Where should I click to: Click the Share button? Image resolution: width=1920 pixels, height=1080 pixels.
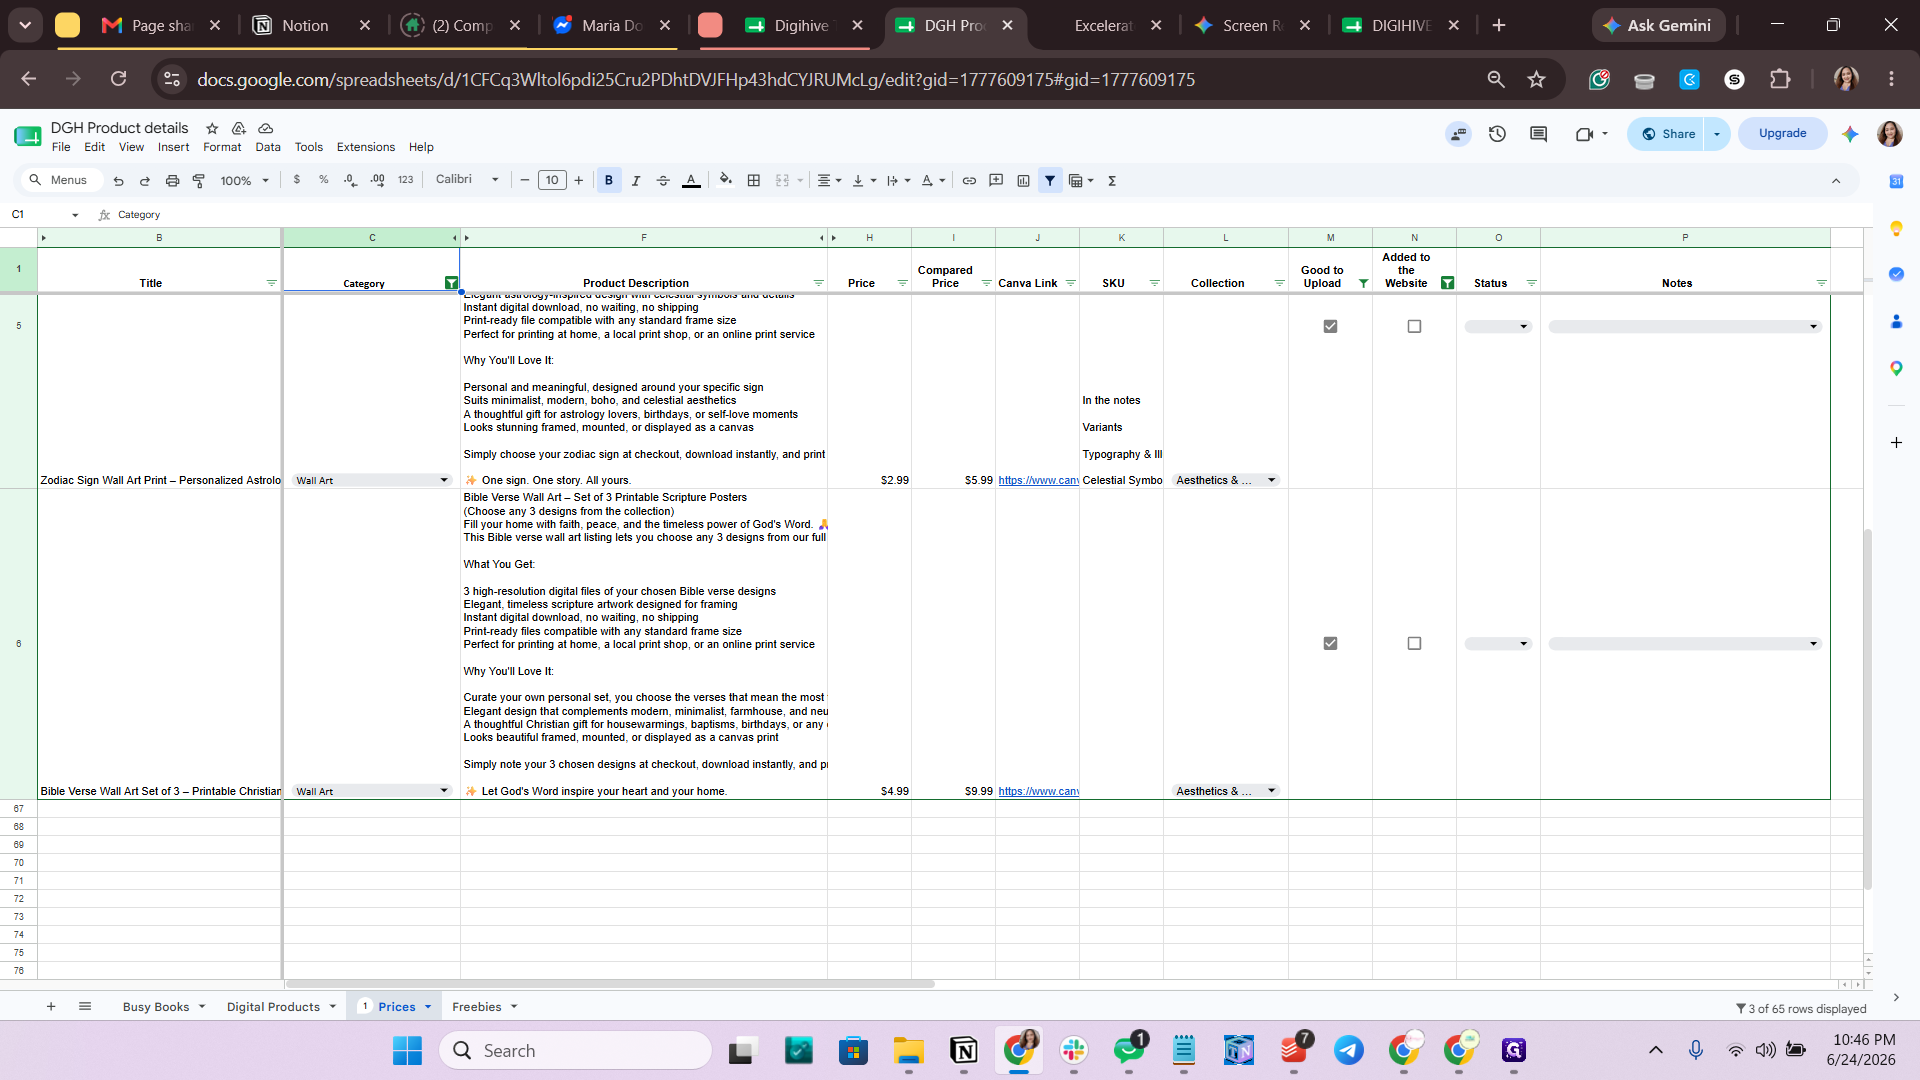[x=1667, y=134]
